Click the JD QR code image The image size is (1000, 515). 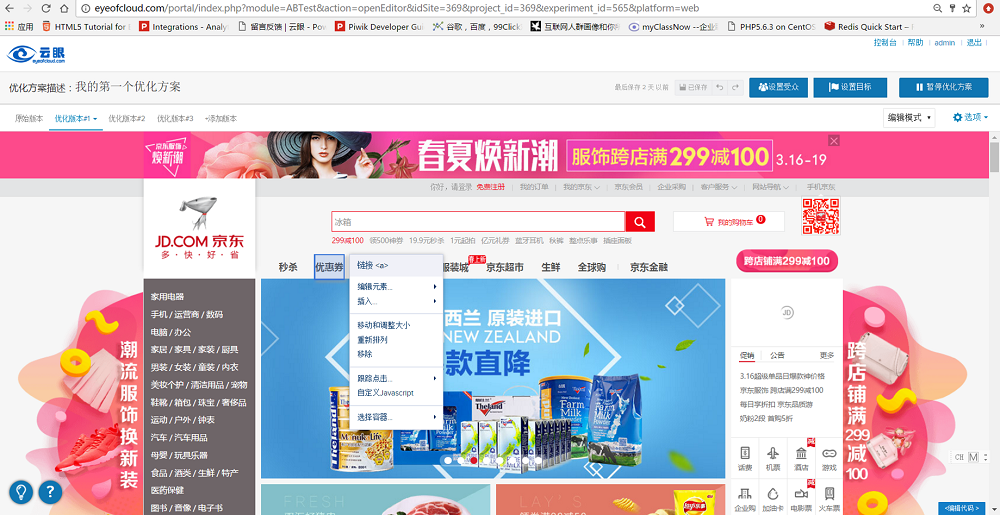[x=821, y=216]
